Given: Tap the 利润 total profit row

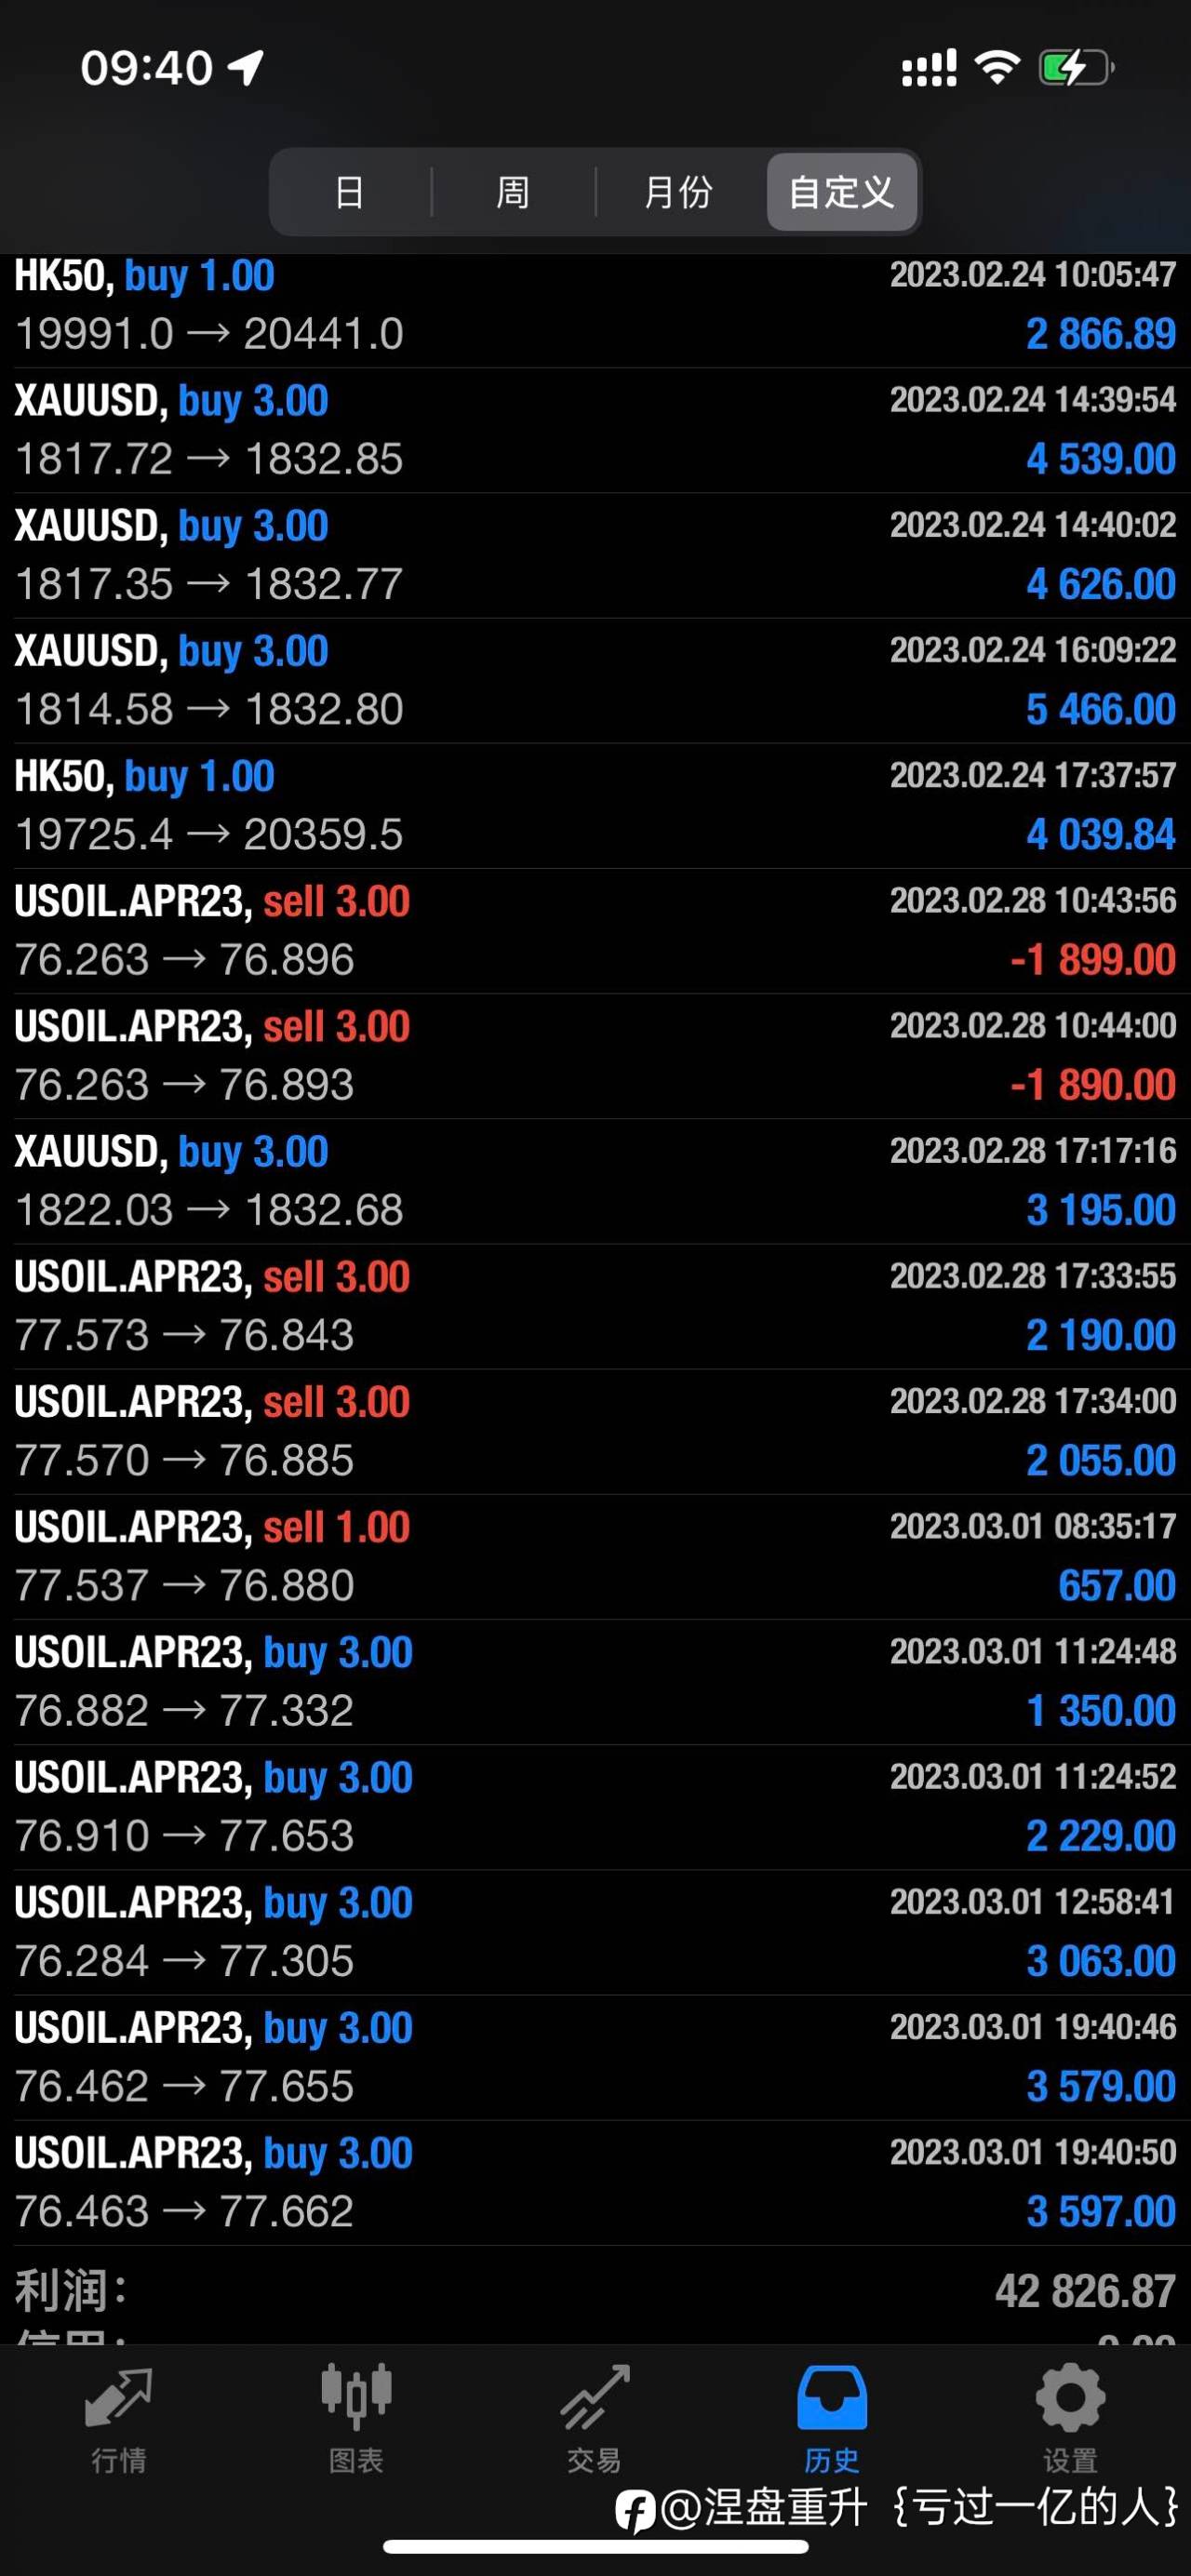Looking at the screenshot, I should (x=595, y=2290).
